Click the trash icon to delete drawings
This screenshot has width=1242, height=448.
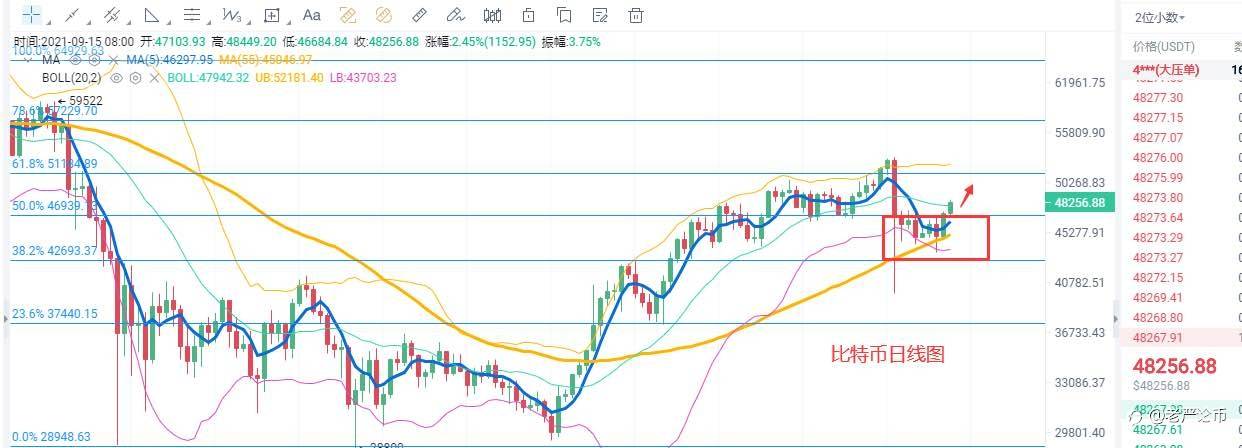tap(636, 15)
